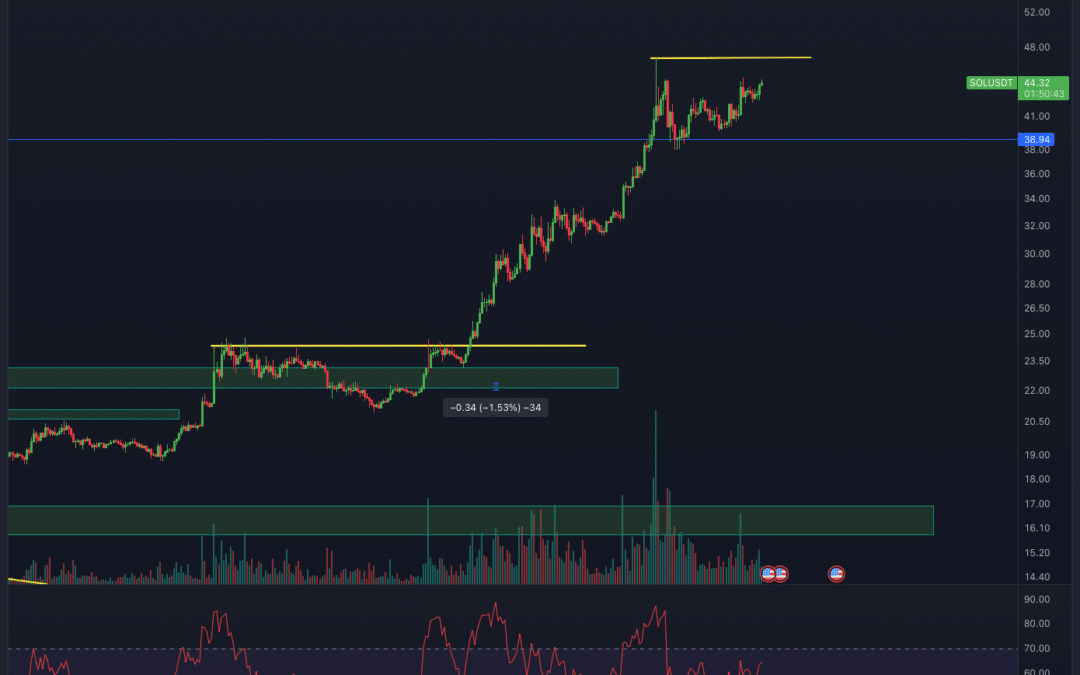This screenshot has height=675, width=1080.
Task: Click the tallest volume bar spike
Action: [656, 496]
